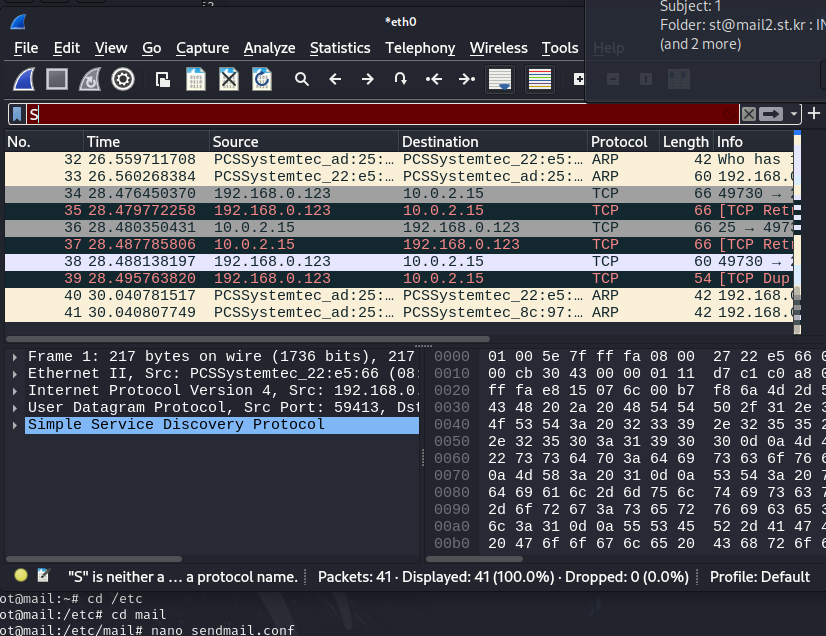This screenshot has width=826, height=636.
Task: Go forward in packet history
Action: tap(368, 80)
